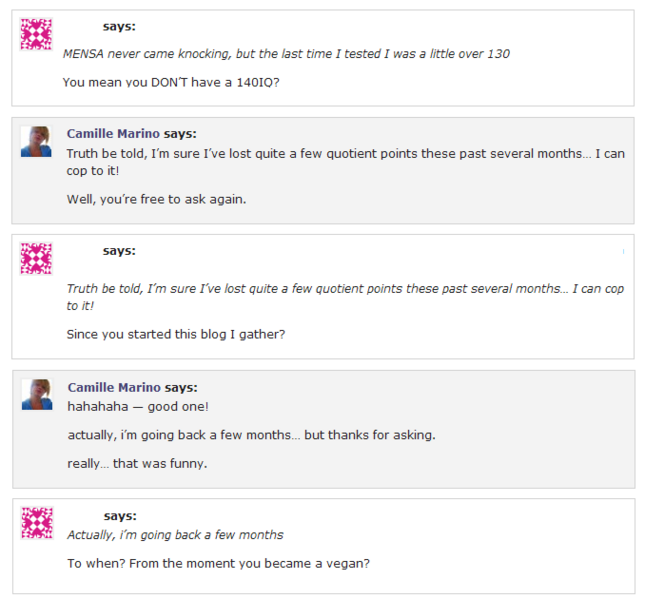Click the italic 'Truth be told' quote in the anonymous comment
The width and height of the screenshot is (645, 599).
(345, 297)
